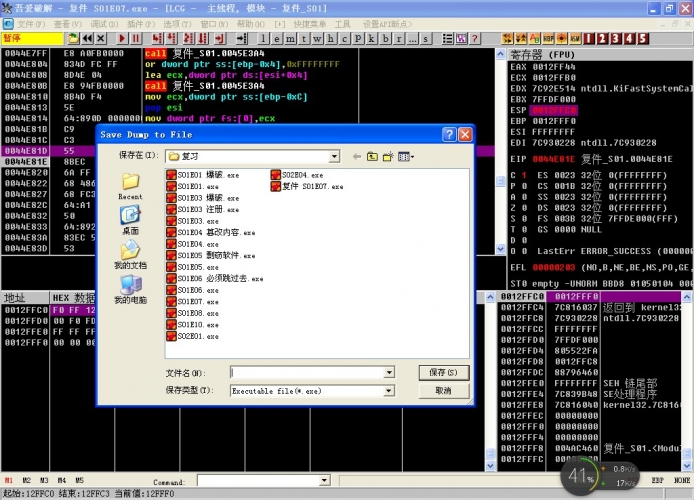Create a new folder in dialog toolbar
694x500 pixels.
click(388, 156)
